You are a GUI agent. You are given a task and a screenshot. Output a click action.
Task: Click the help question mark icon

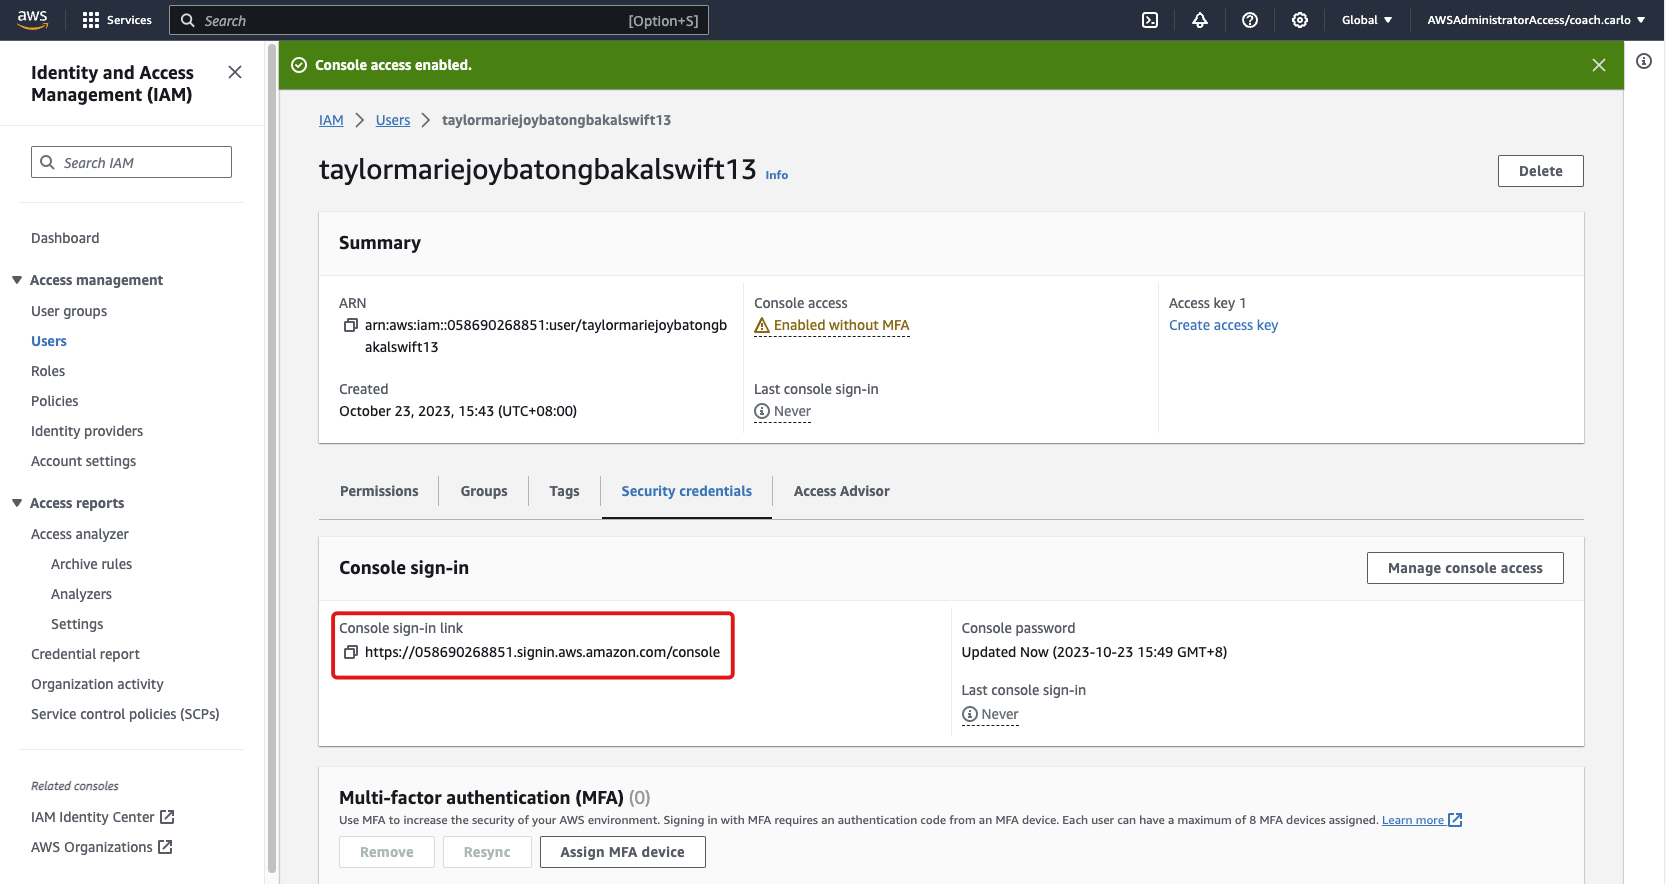[x=1250, y=20]
